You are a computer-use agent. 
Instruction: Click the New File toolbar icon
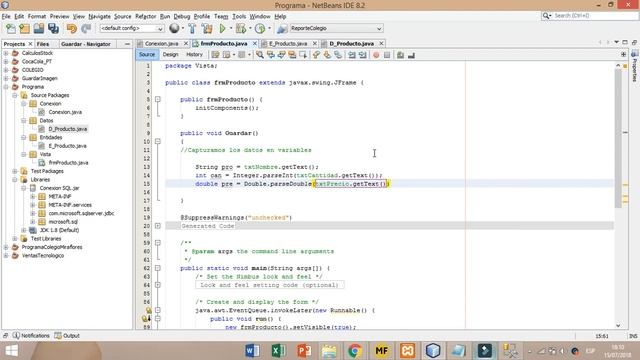pyautogui.click(x=11, y=29)
